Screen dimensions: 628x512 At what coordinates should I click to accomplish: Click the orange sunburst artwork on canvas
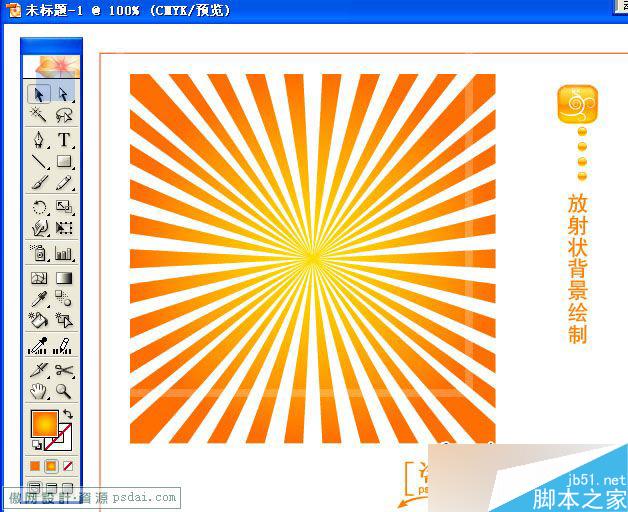coord(312,258)
